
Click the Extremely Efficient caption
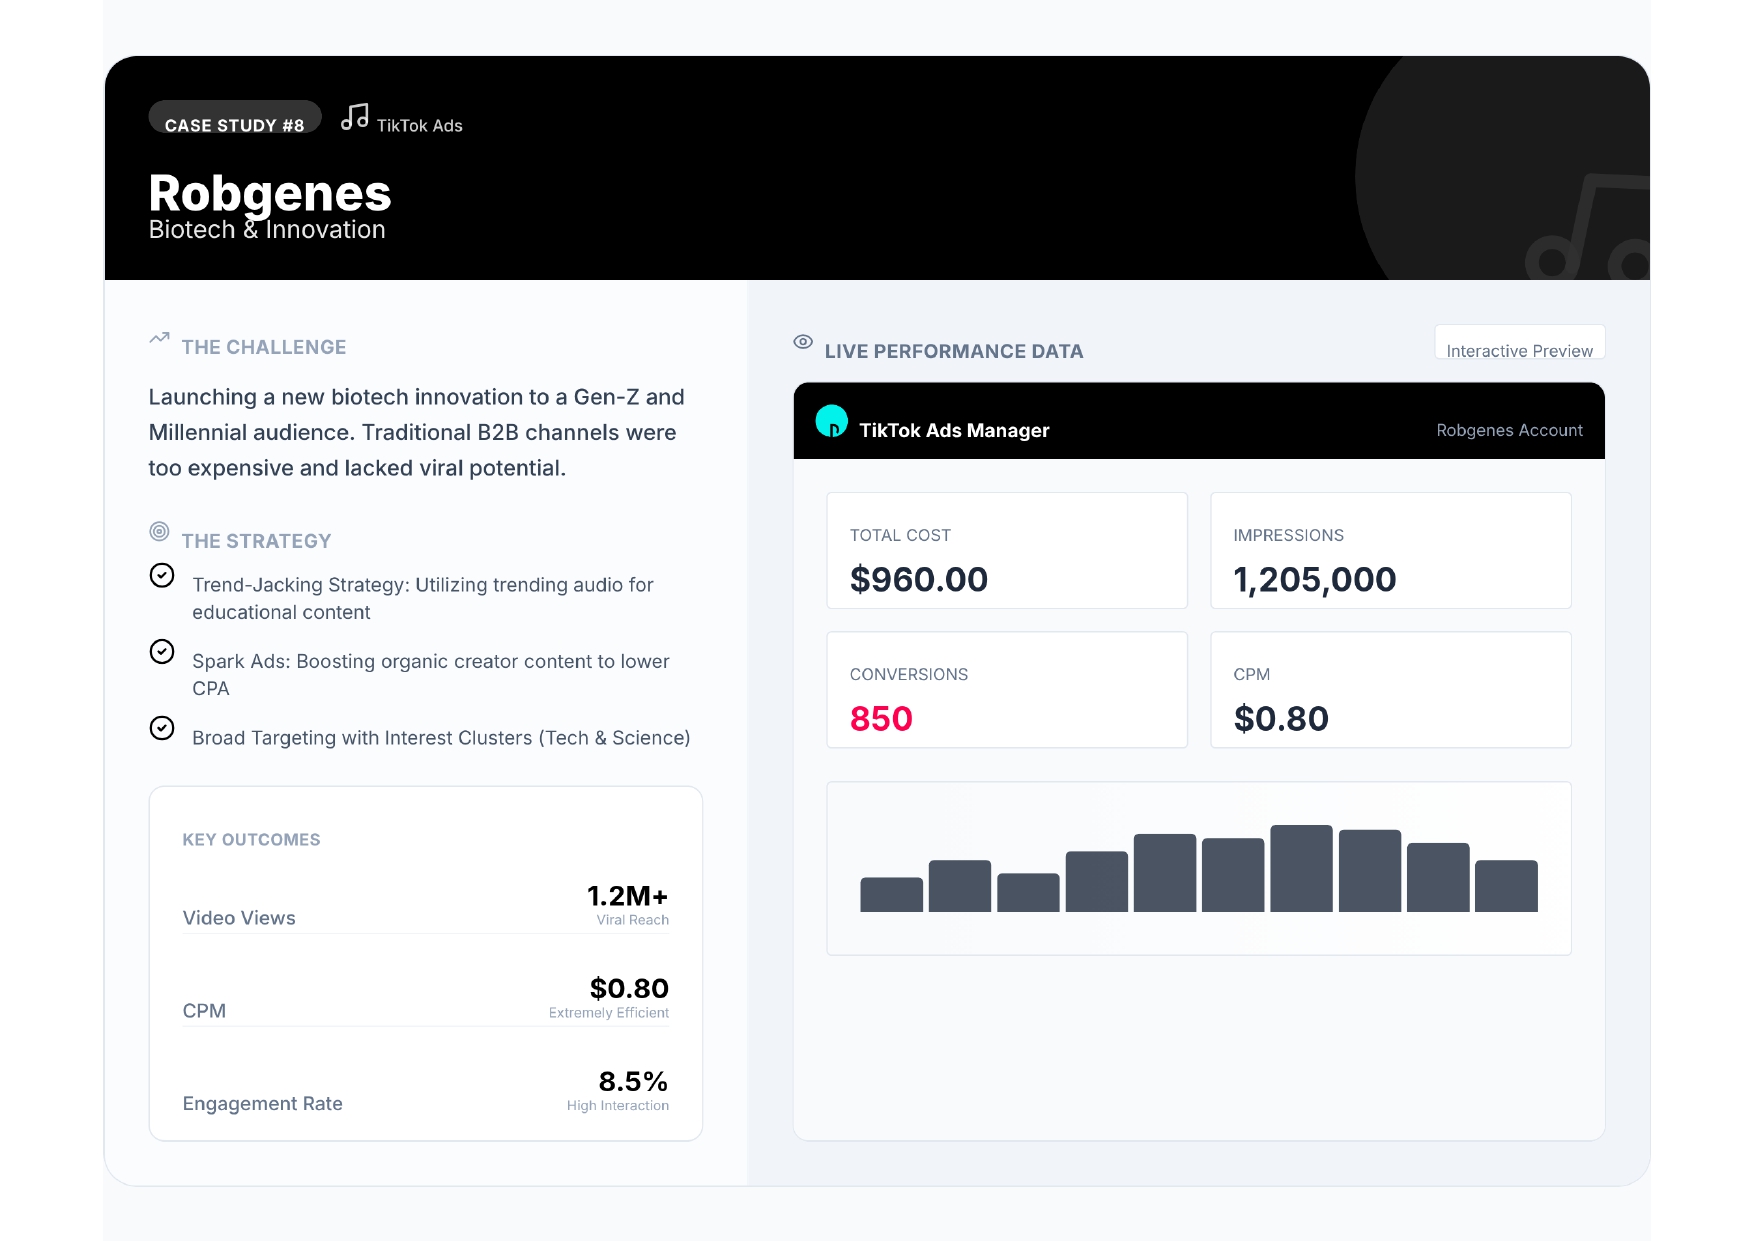coord(609,1013)
